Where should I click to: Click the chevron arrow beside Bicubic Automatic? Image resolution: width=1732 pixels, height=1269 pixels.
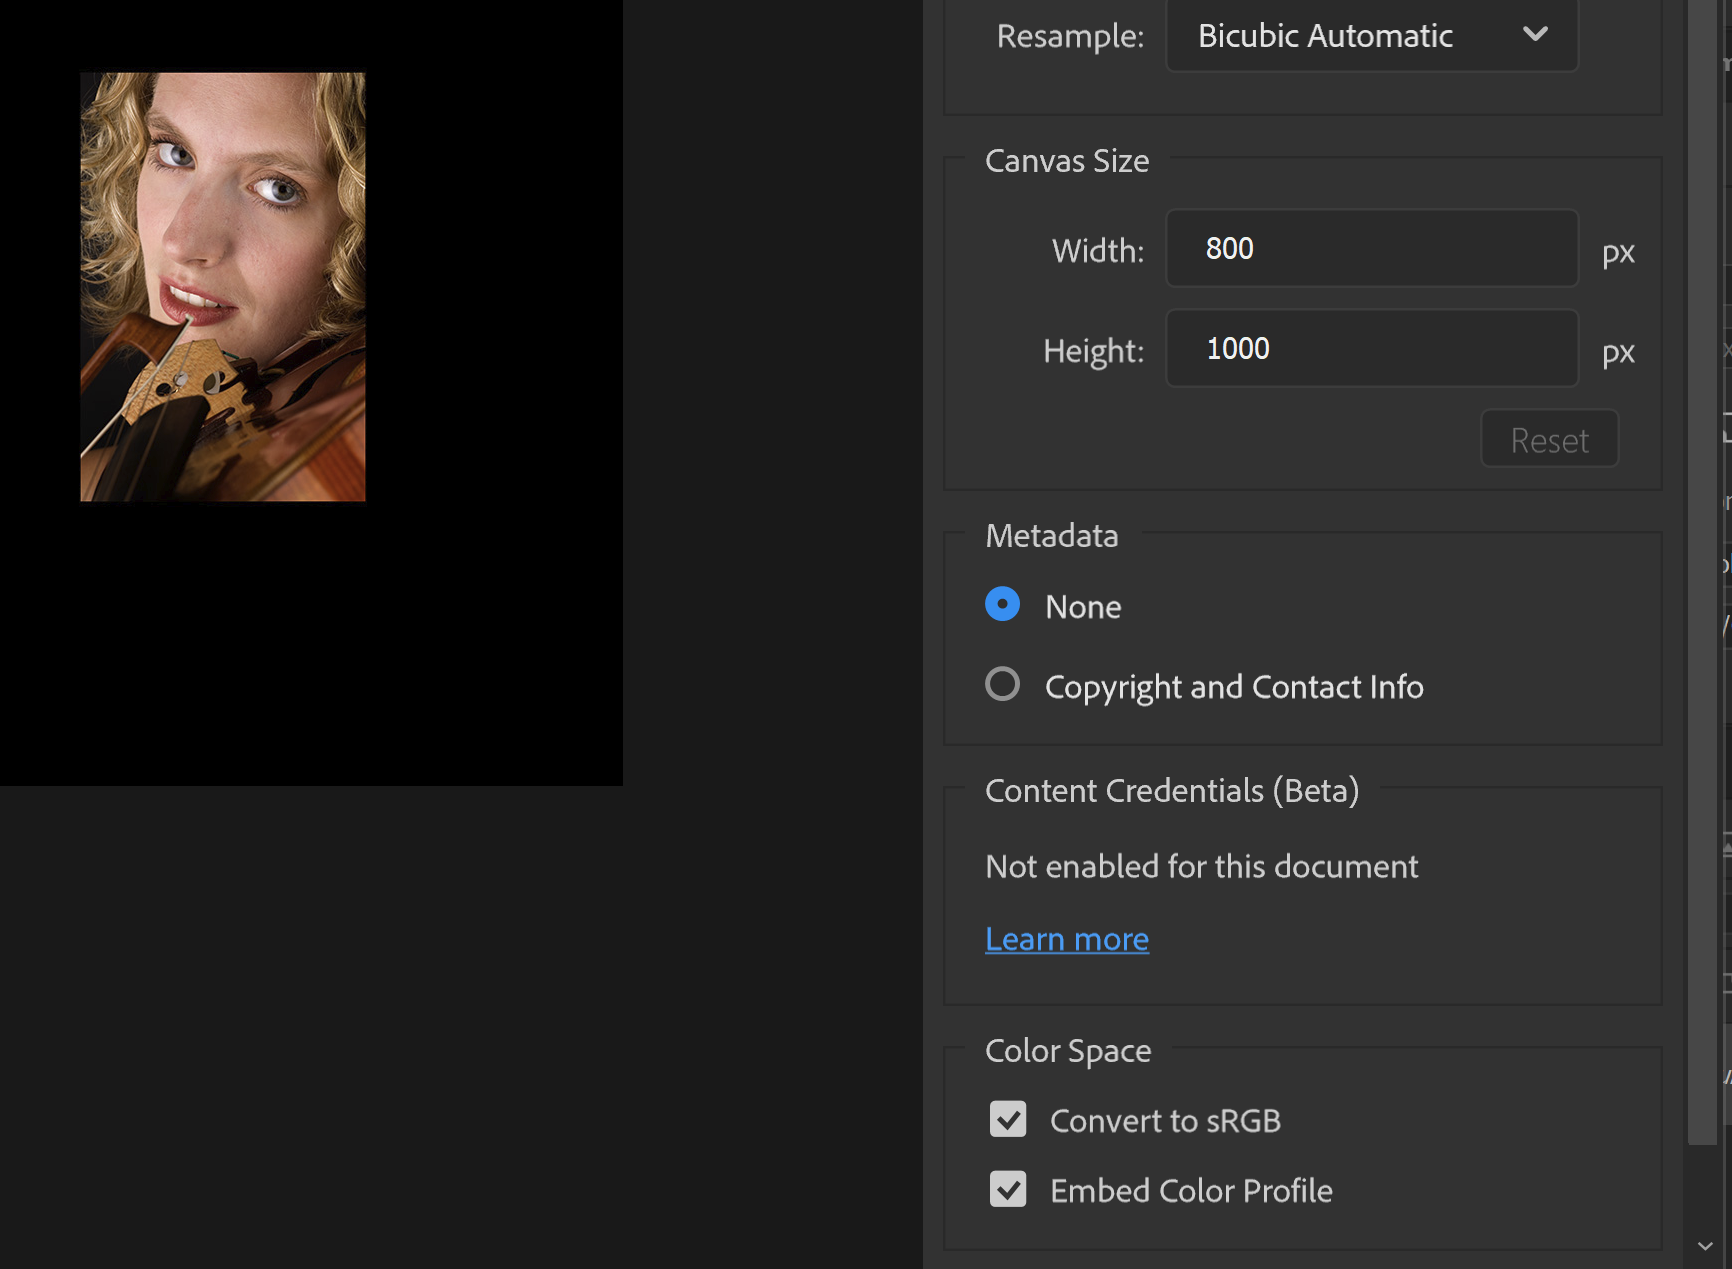1535,35
